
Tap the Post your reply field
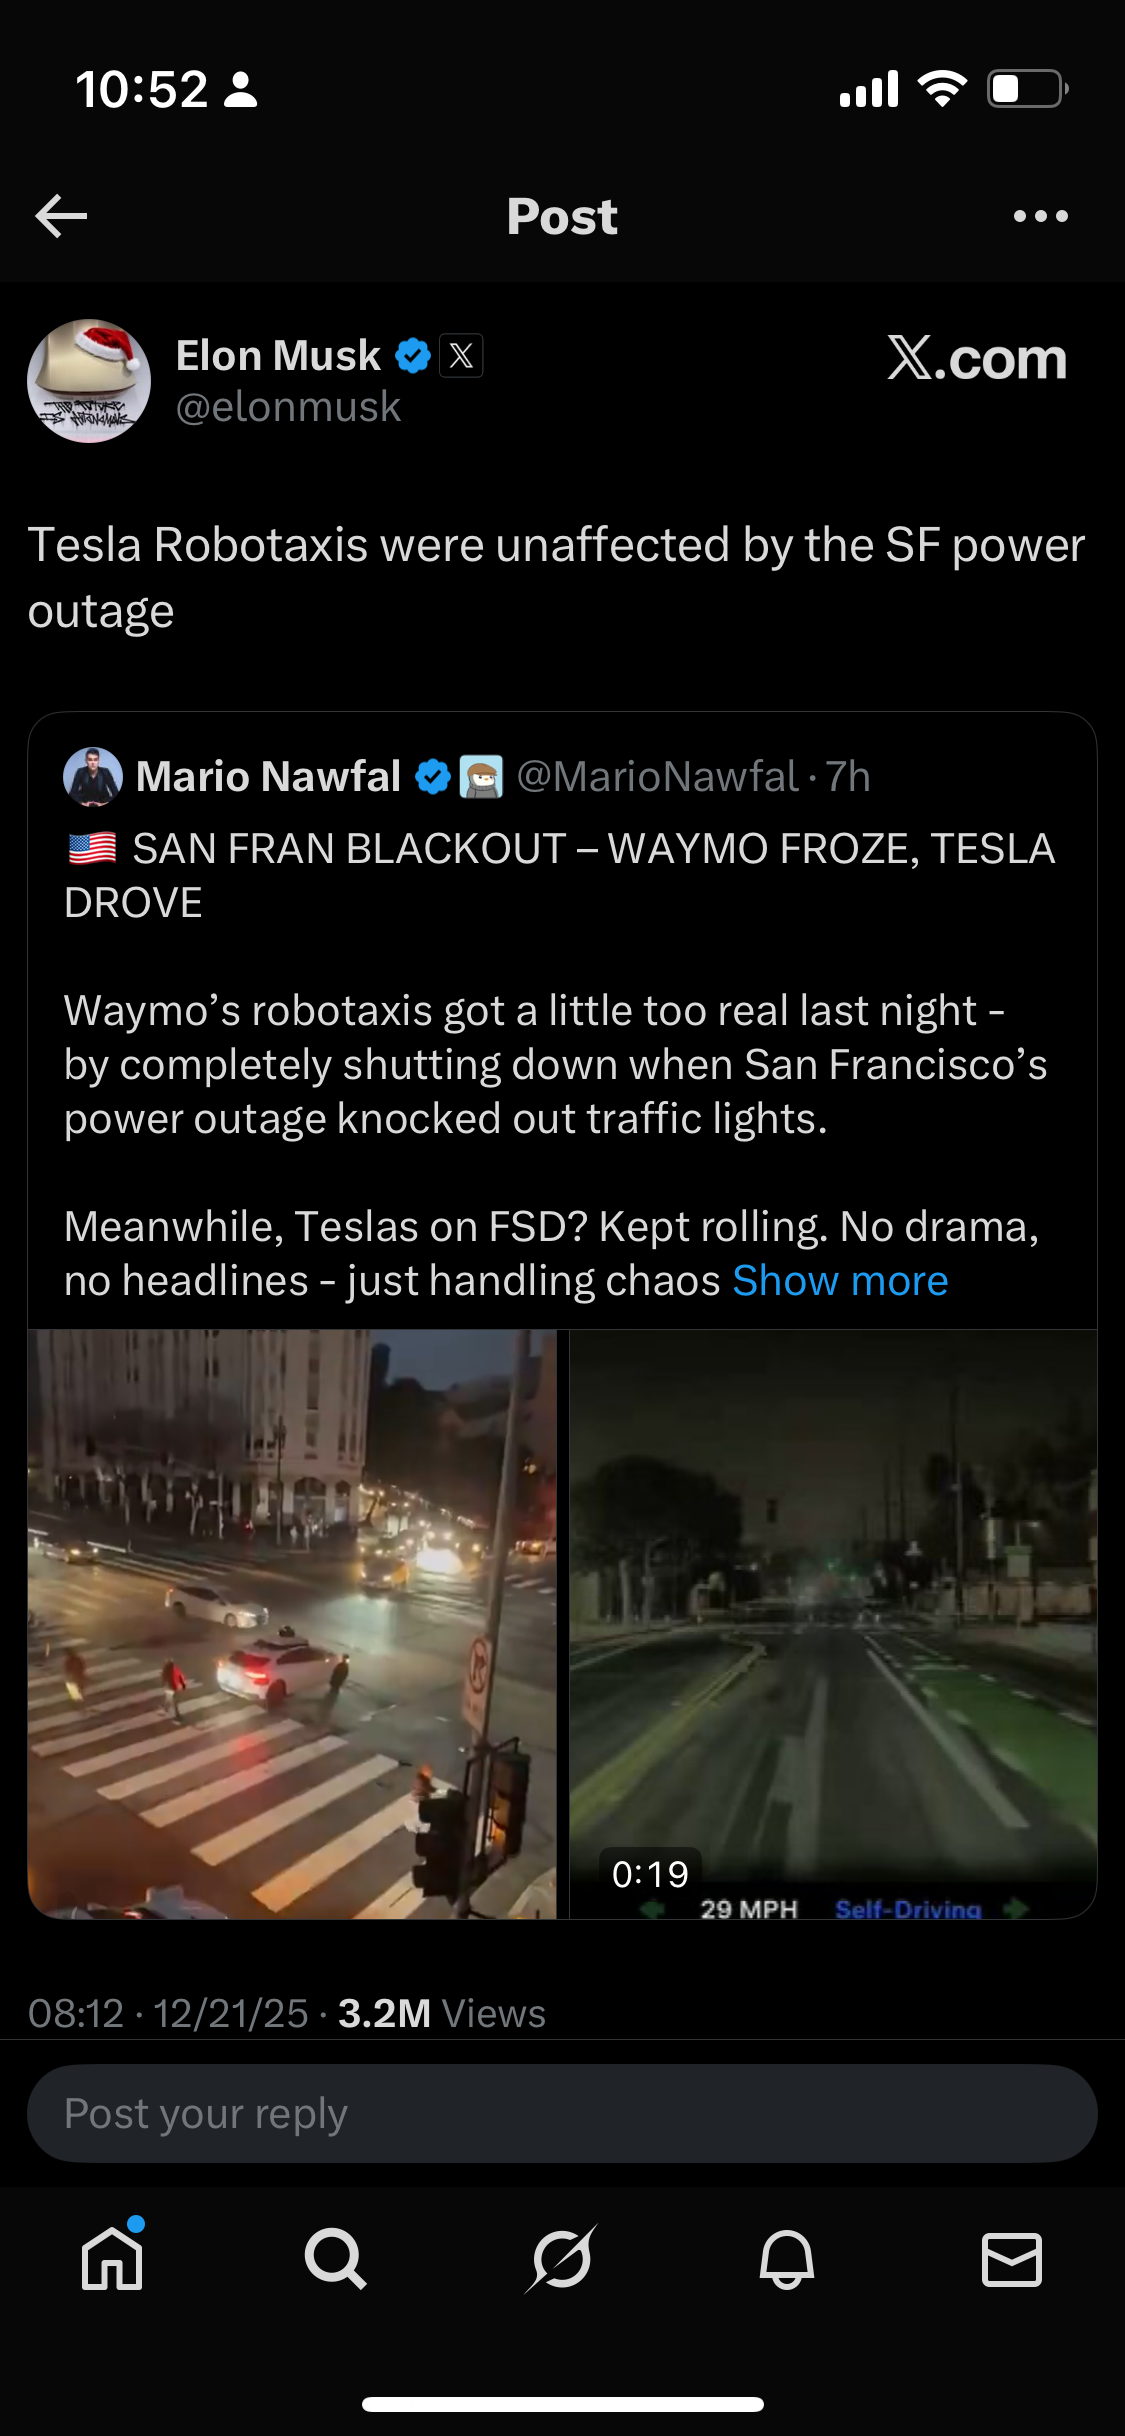[x=562, y=2114]
